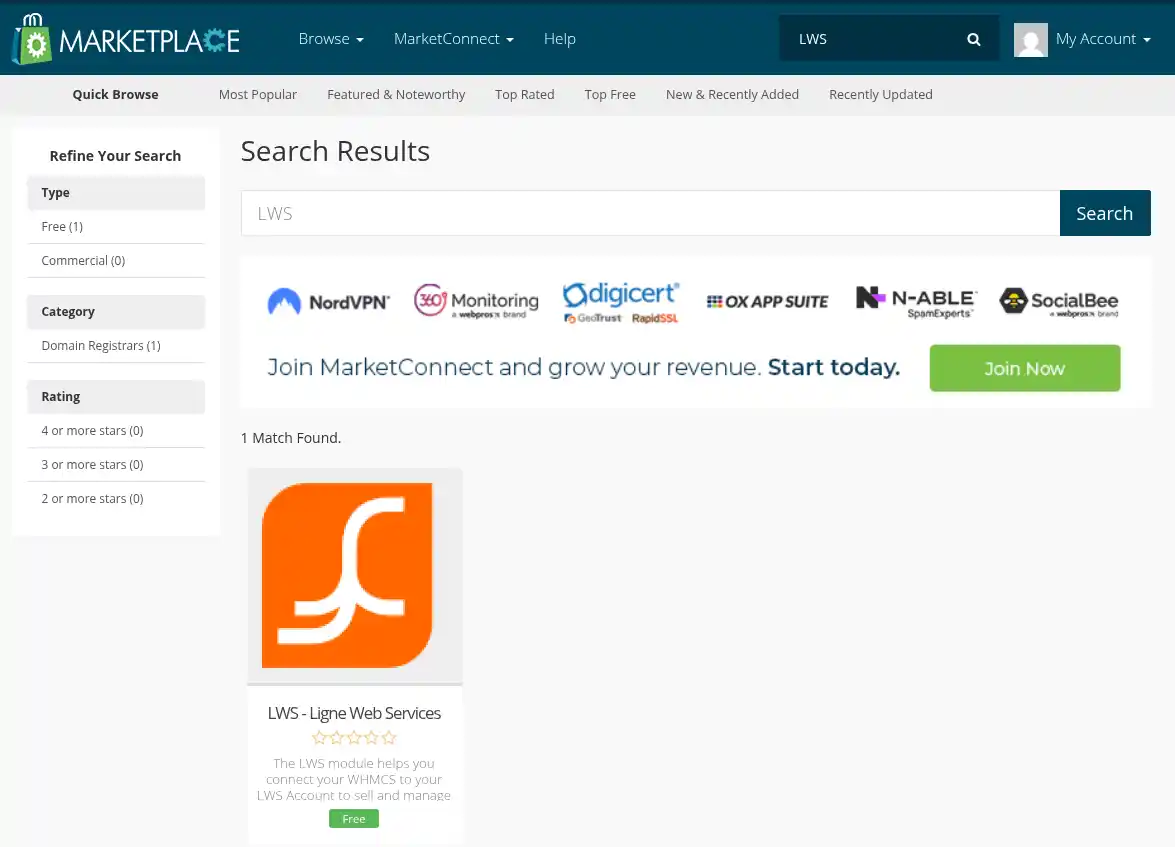Open the NordVPN partner logo

(x=328, y=301)
